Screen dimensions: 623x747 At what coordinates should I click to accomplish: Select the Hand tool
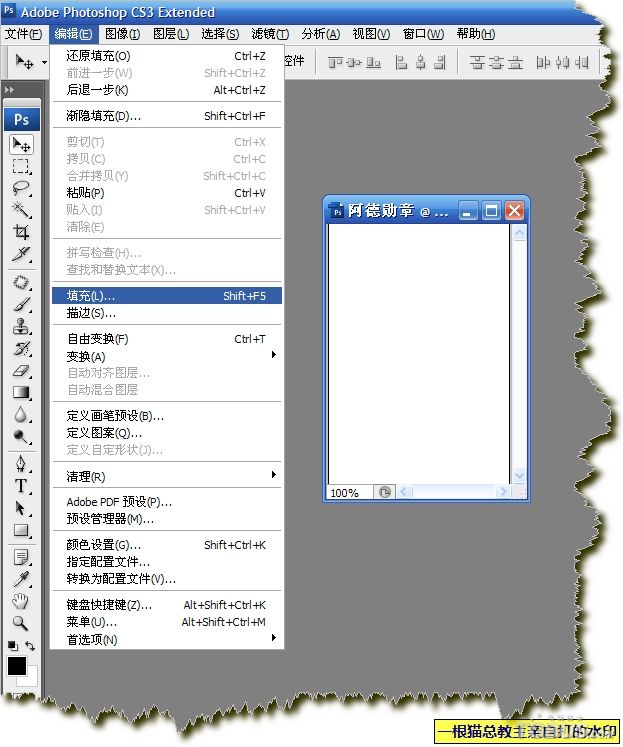click(x=21, y=601)
